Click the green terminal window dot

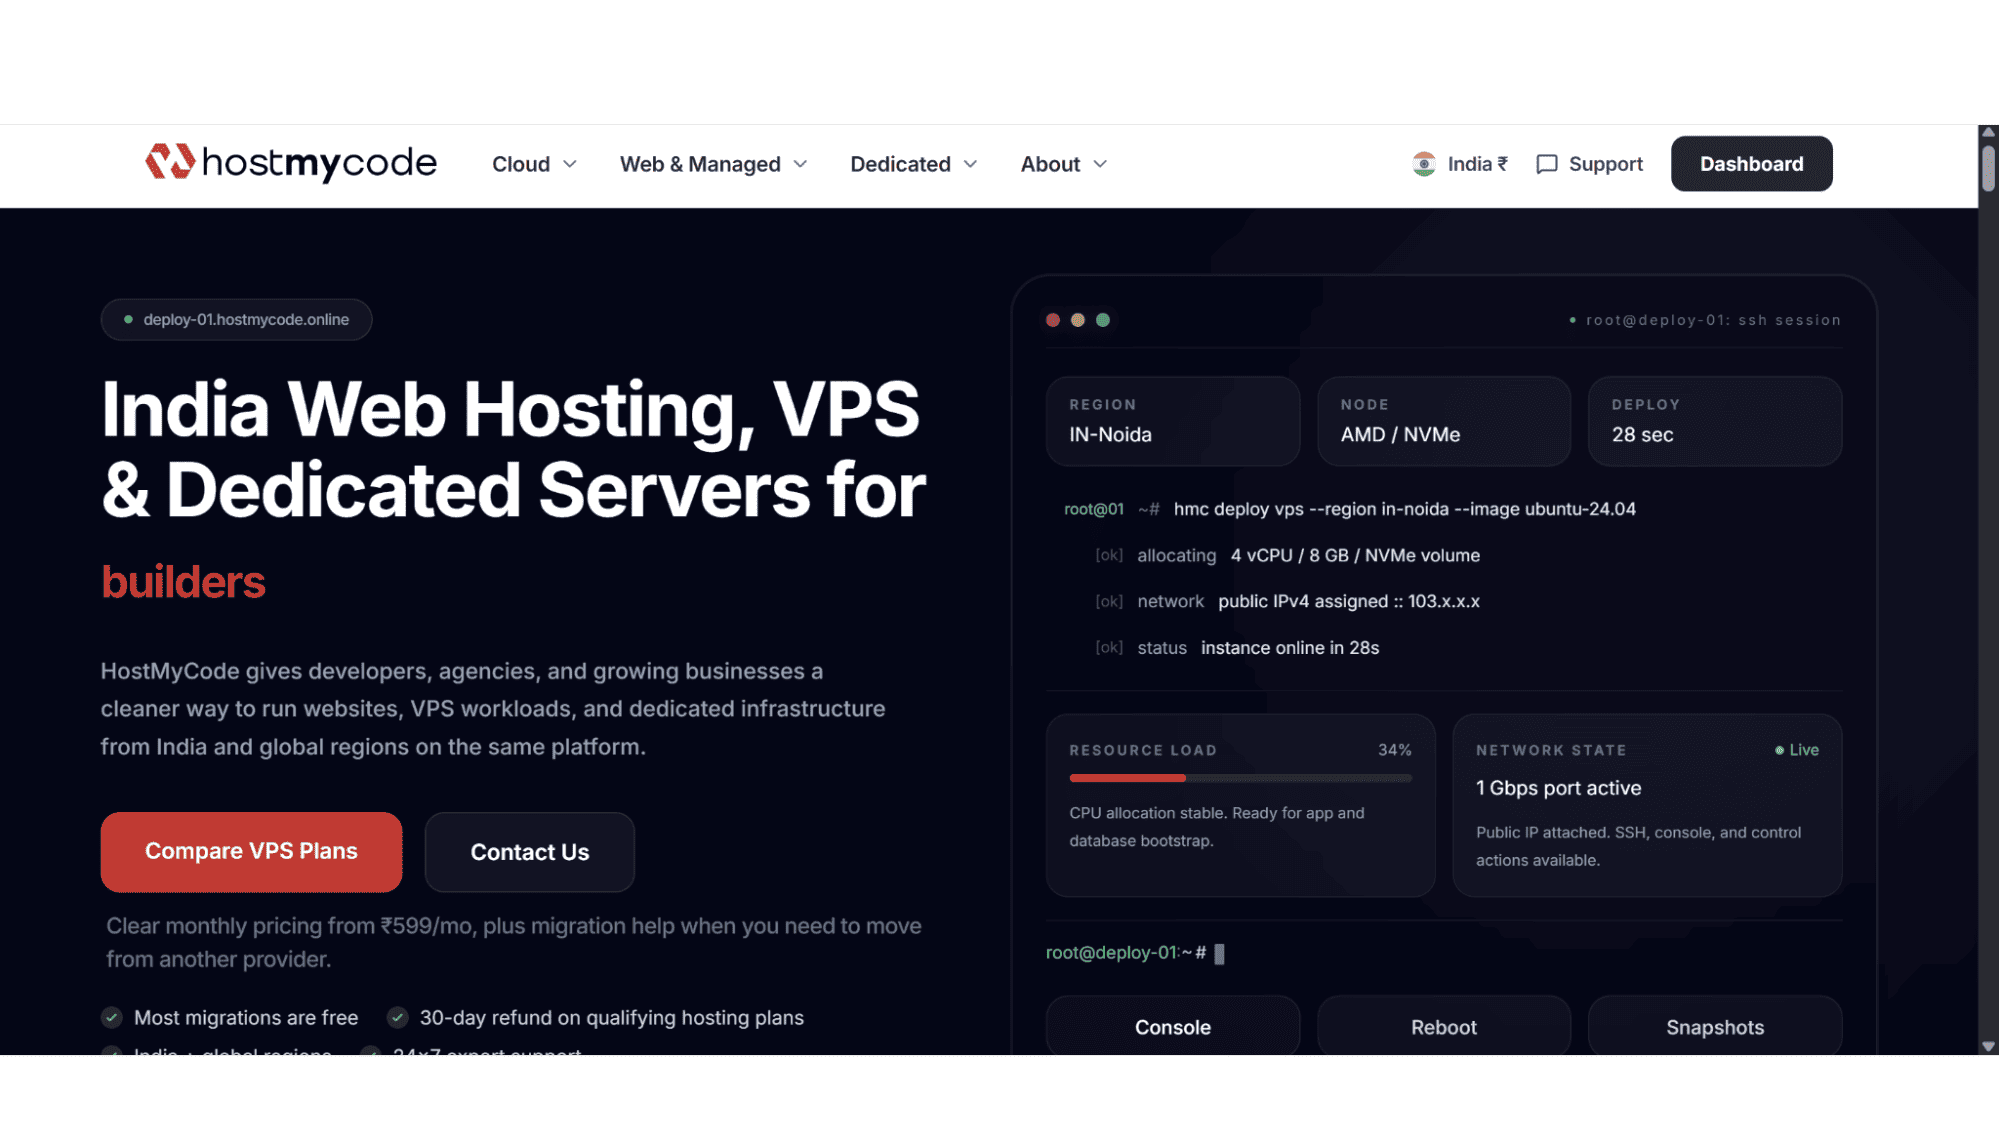(x=1103, y=320)
